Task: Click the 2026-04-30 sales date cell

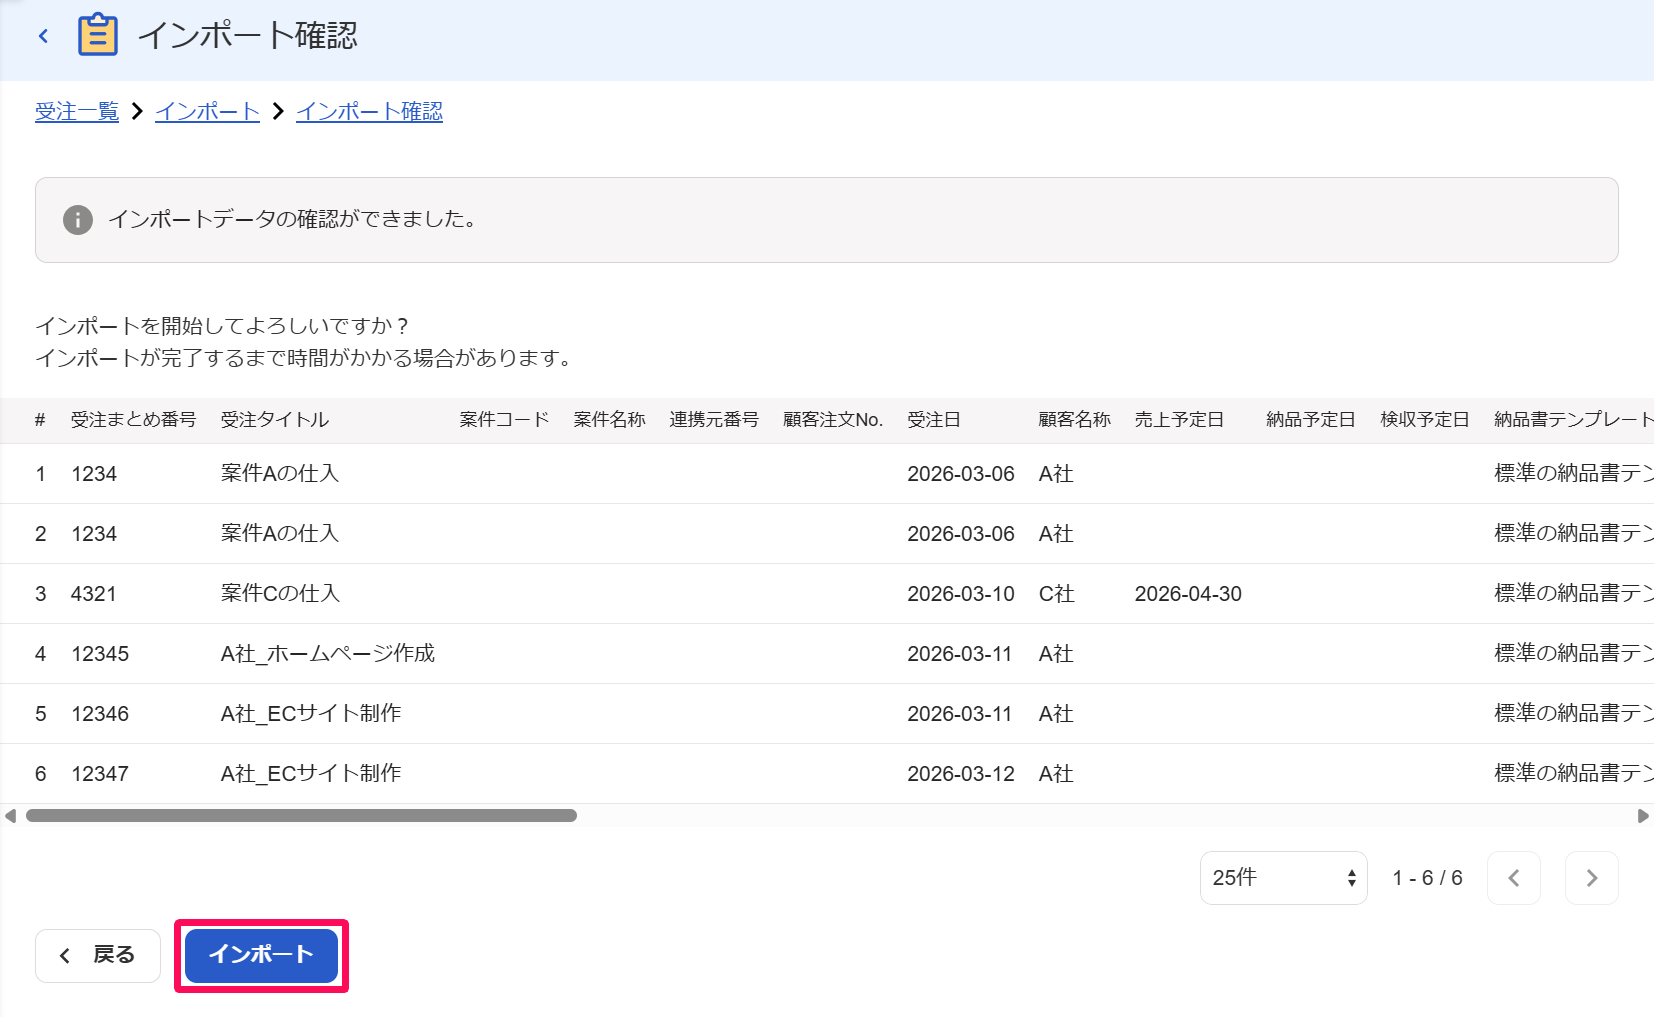Action: (x=1188, y=594)
